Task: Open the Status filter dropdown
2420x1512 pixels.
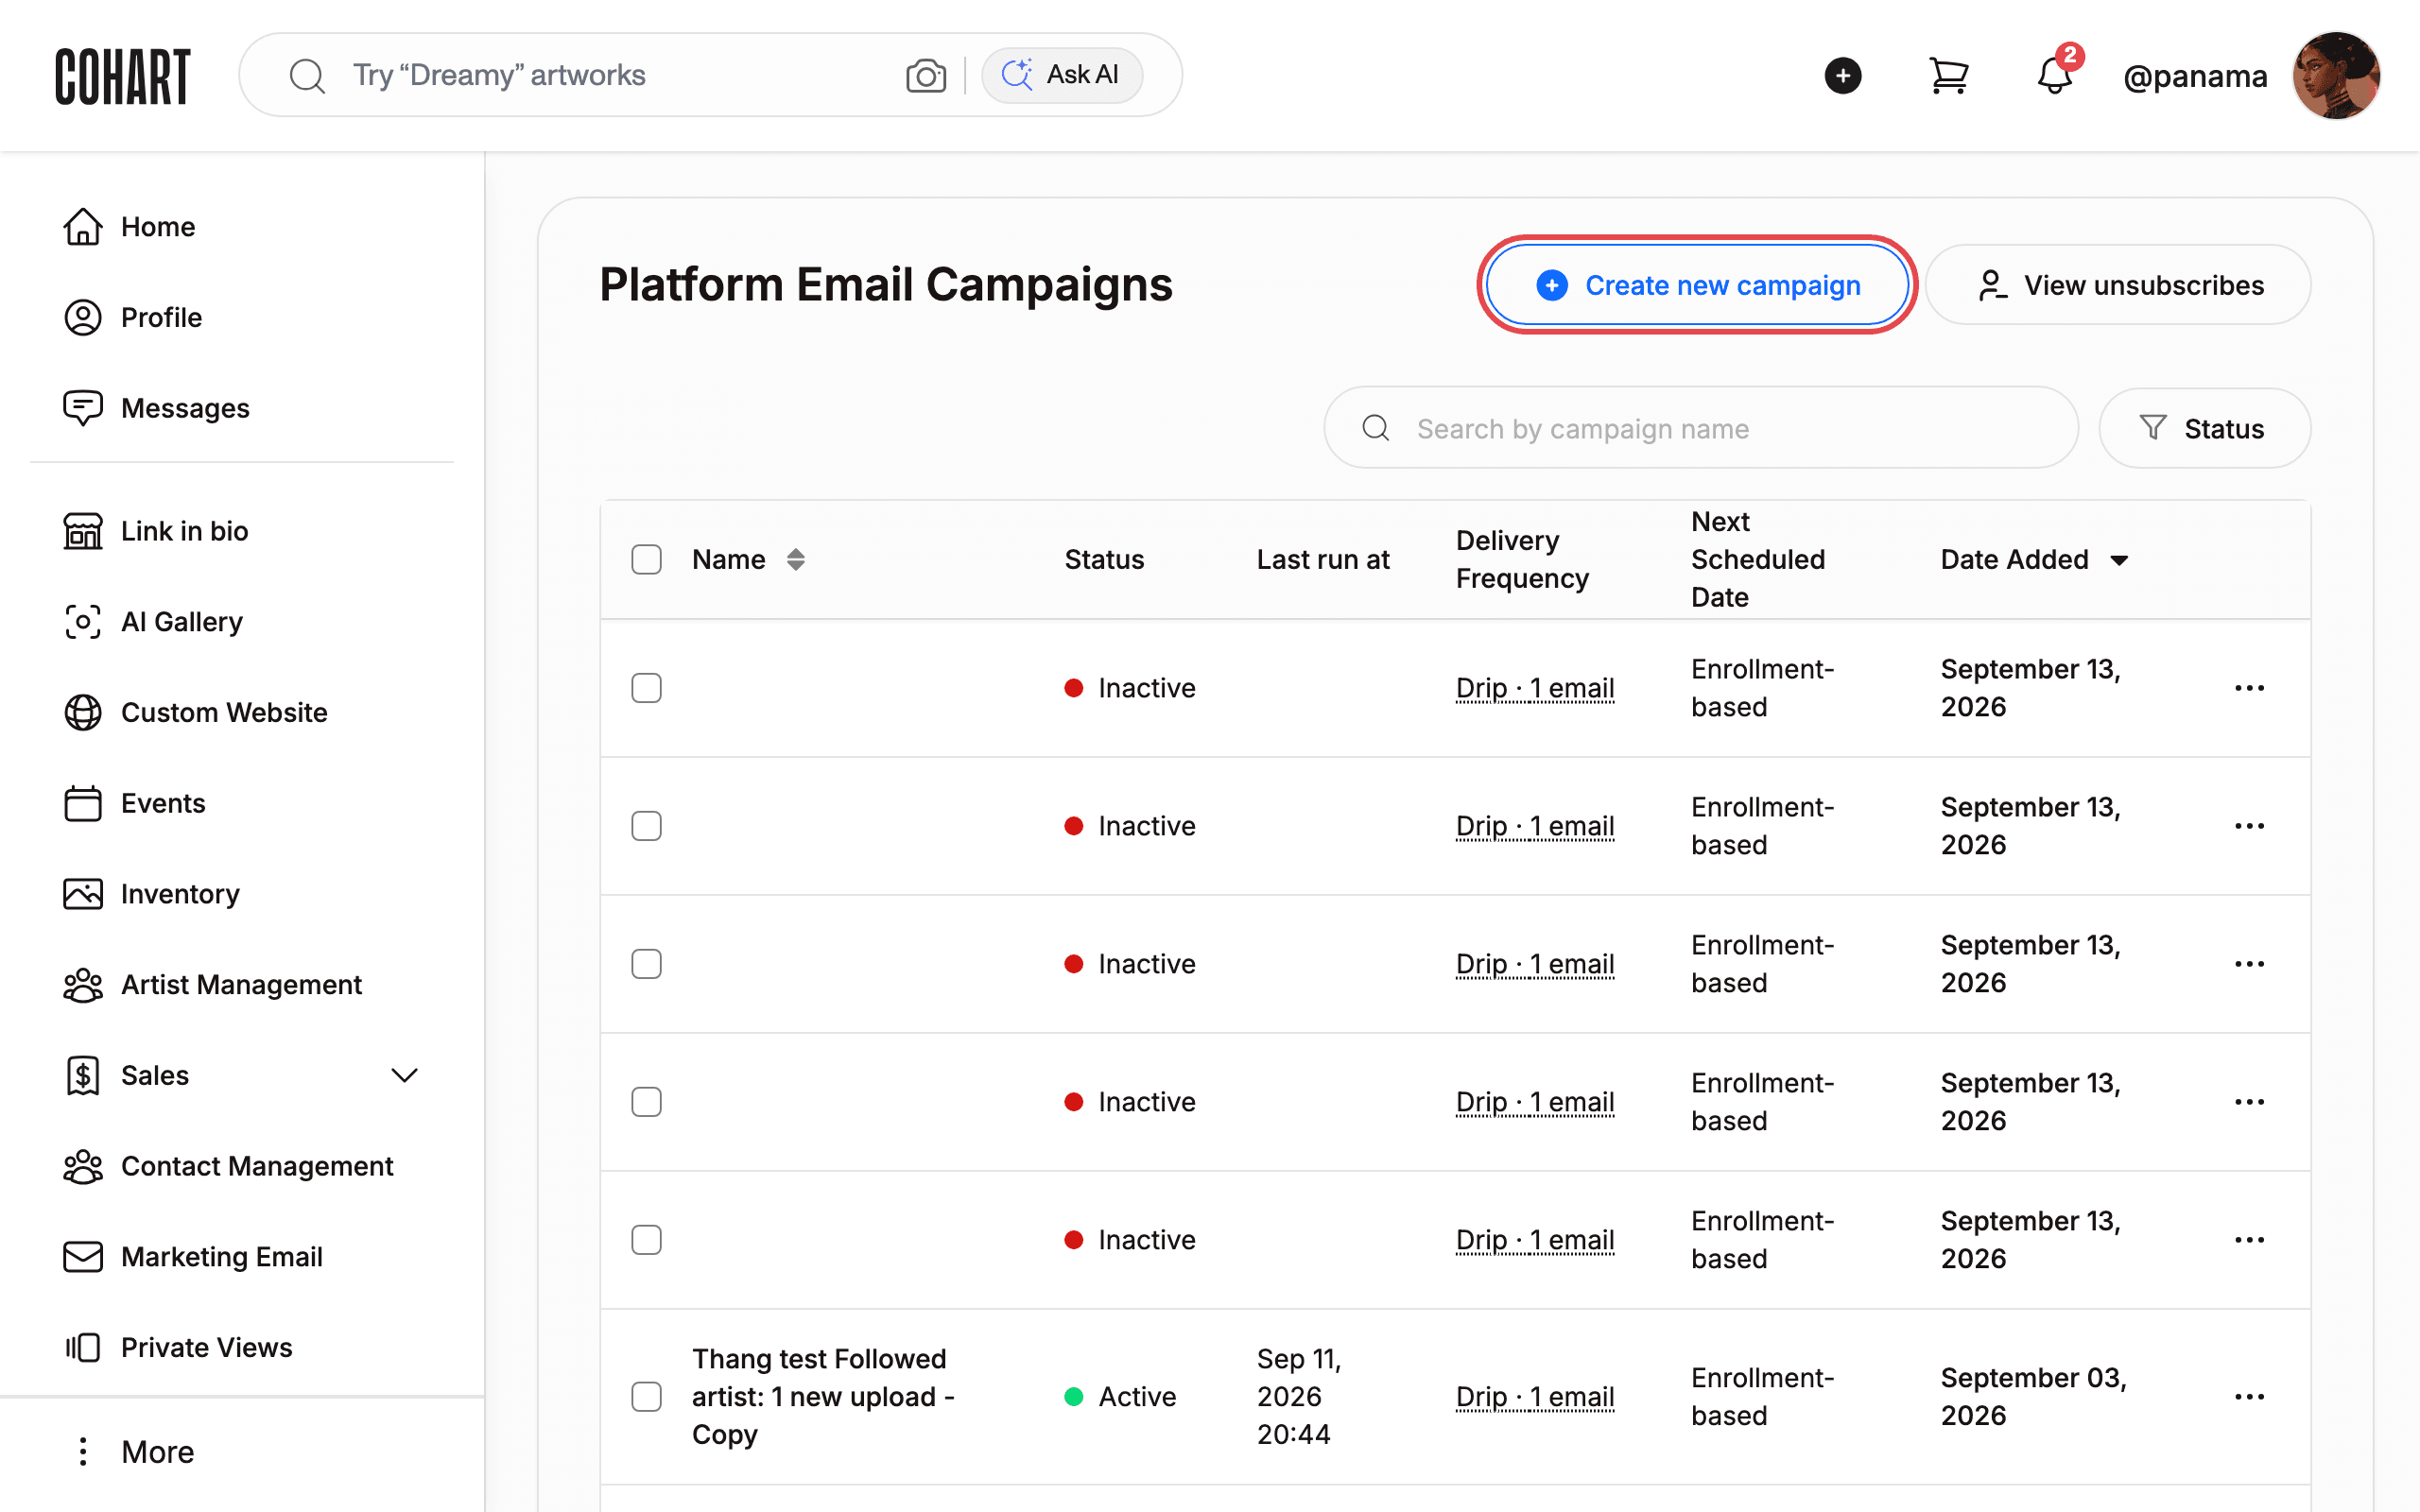Action: [x=2204, y=428]
